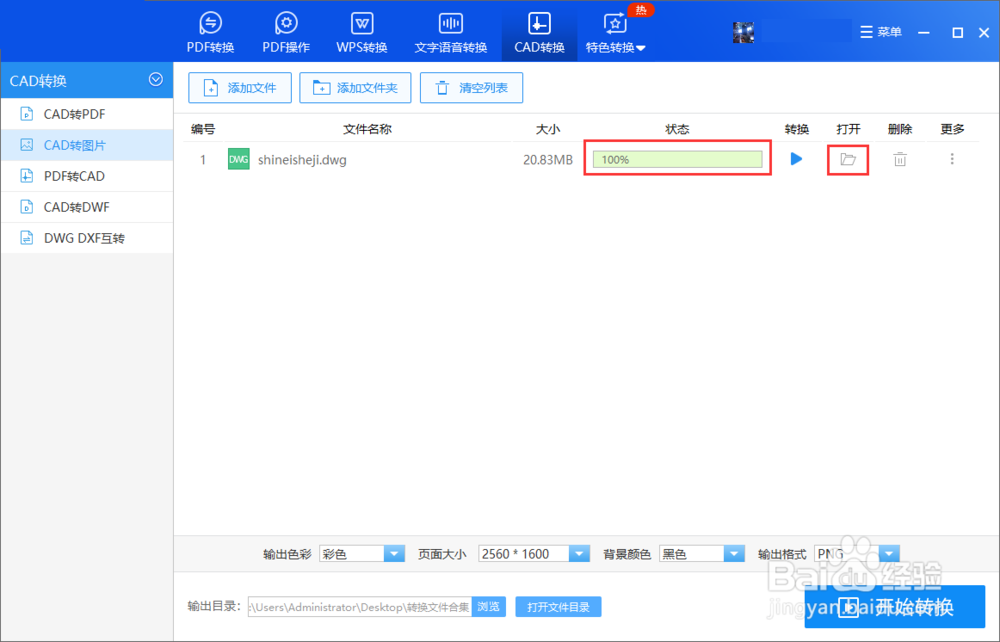Click the 状态 column header

[677, 129]
